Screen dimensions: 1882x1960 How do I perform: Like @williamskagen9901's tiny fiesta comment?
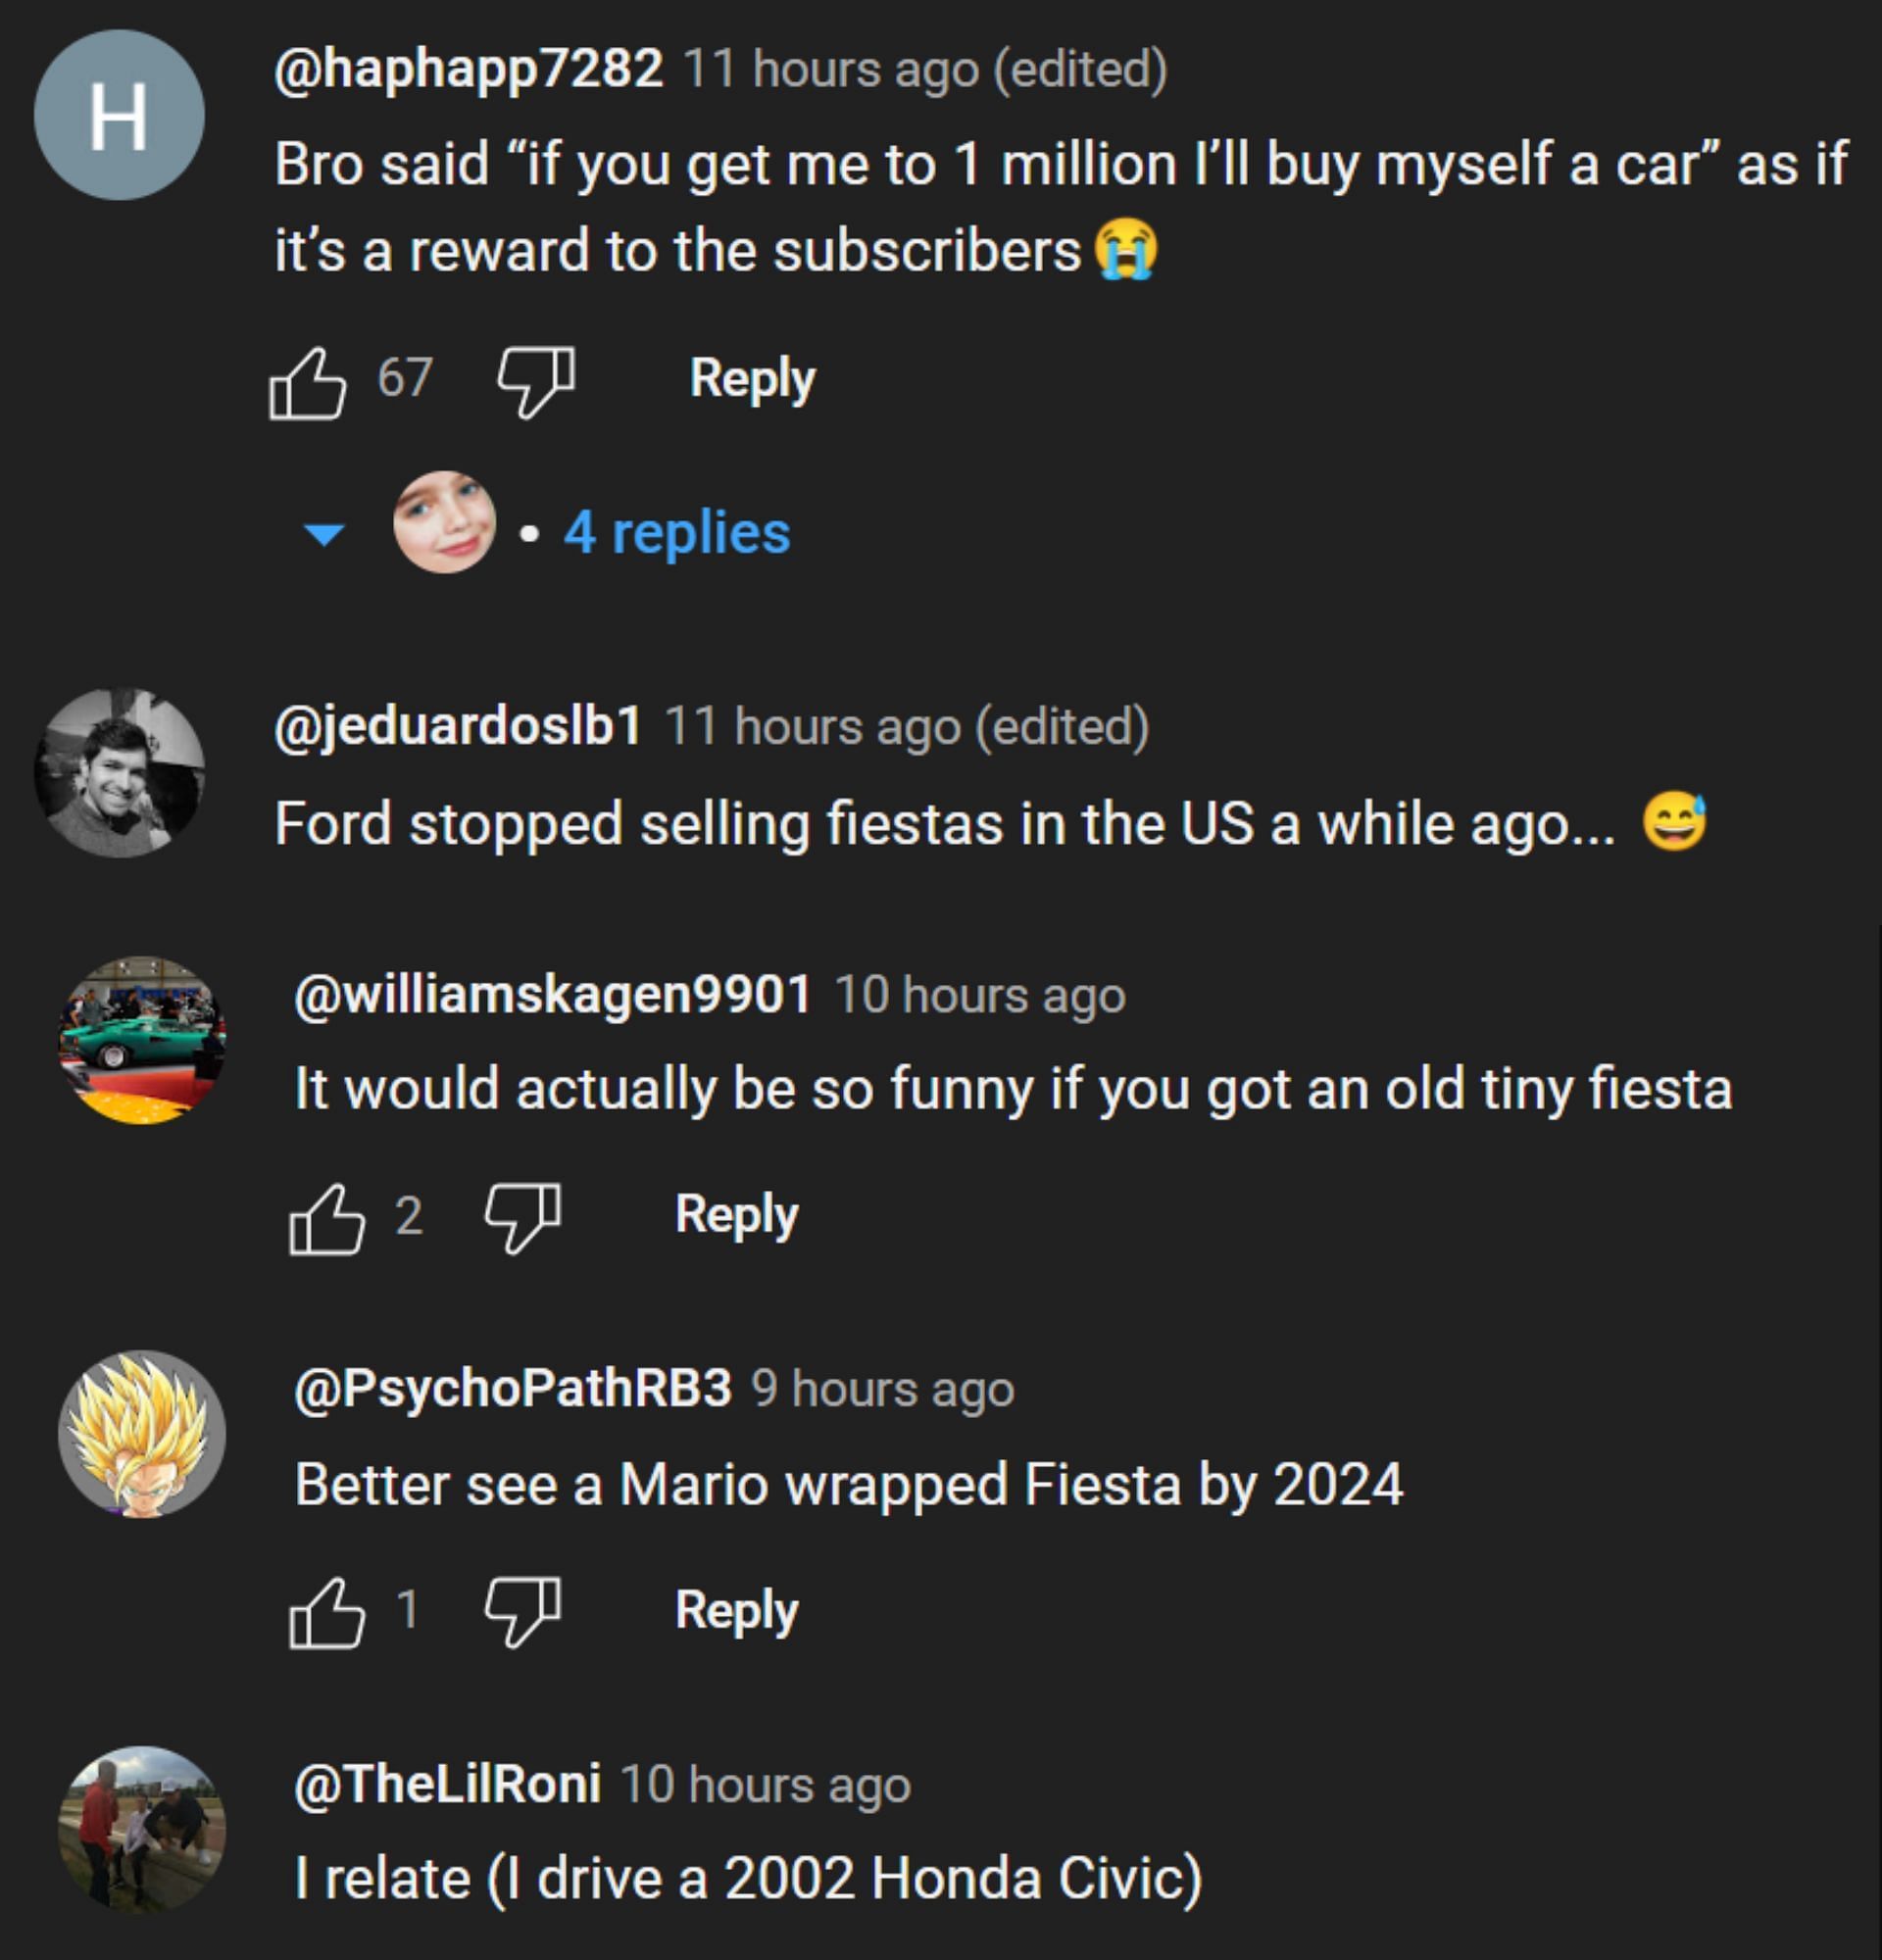point(326,1218)
